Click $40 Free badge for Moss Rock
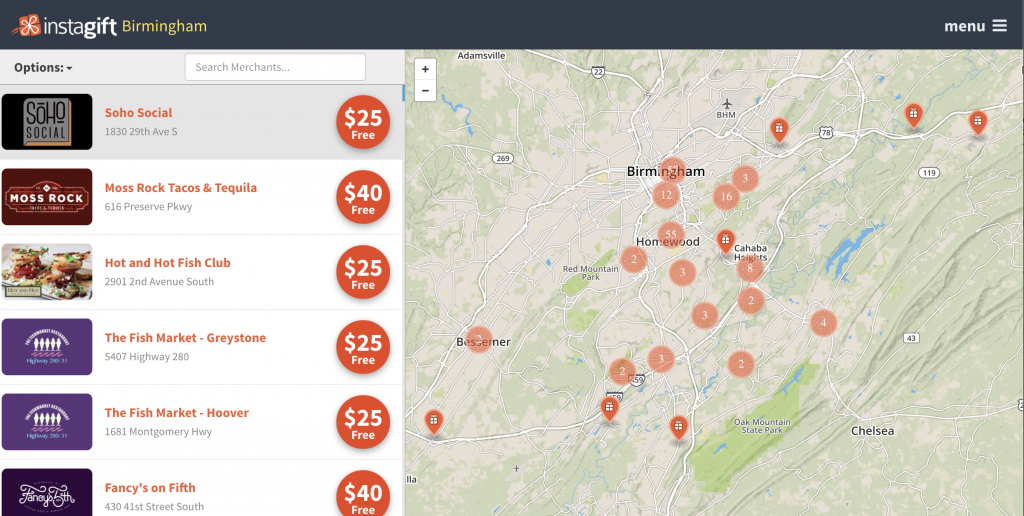The height and width of the screenshot is (516, 1024). click(x=362, y=197)
